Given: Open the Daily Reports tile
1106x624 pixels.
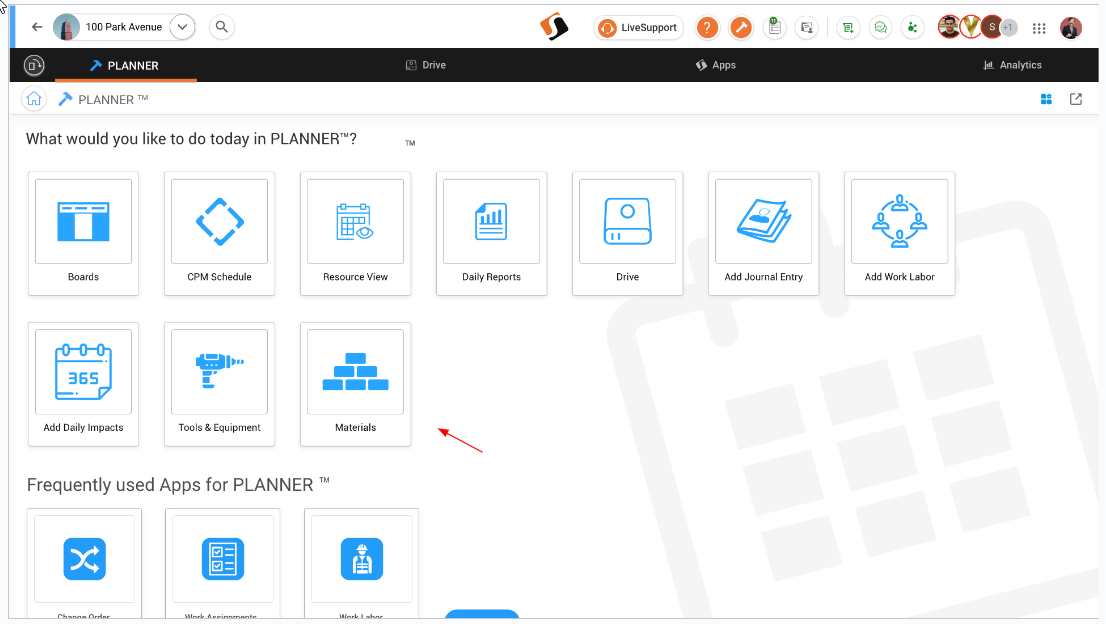Looking at the screenshot, I should tap(492, 233).
